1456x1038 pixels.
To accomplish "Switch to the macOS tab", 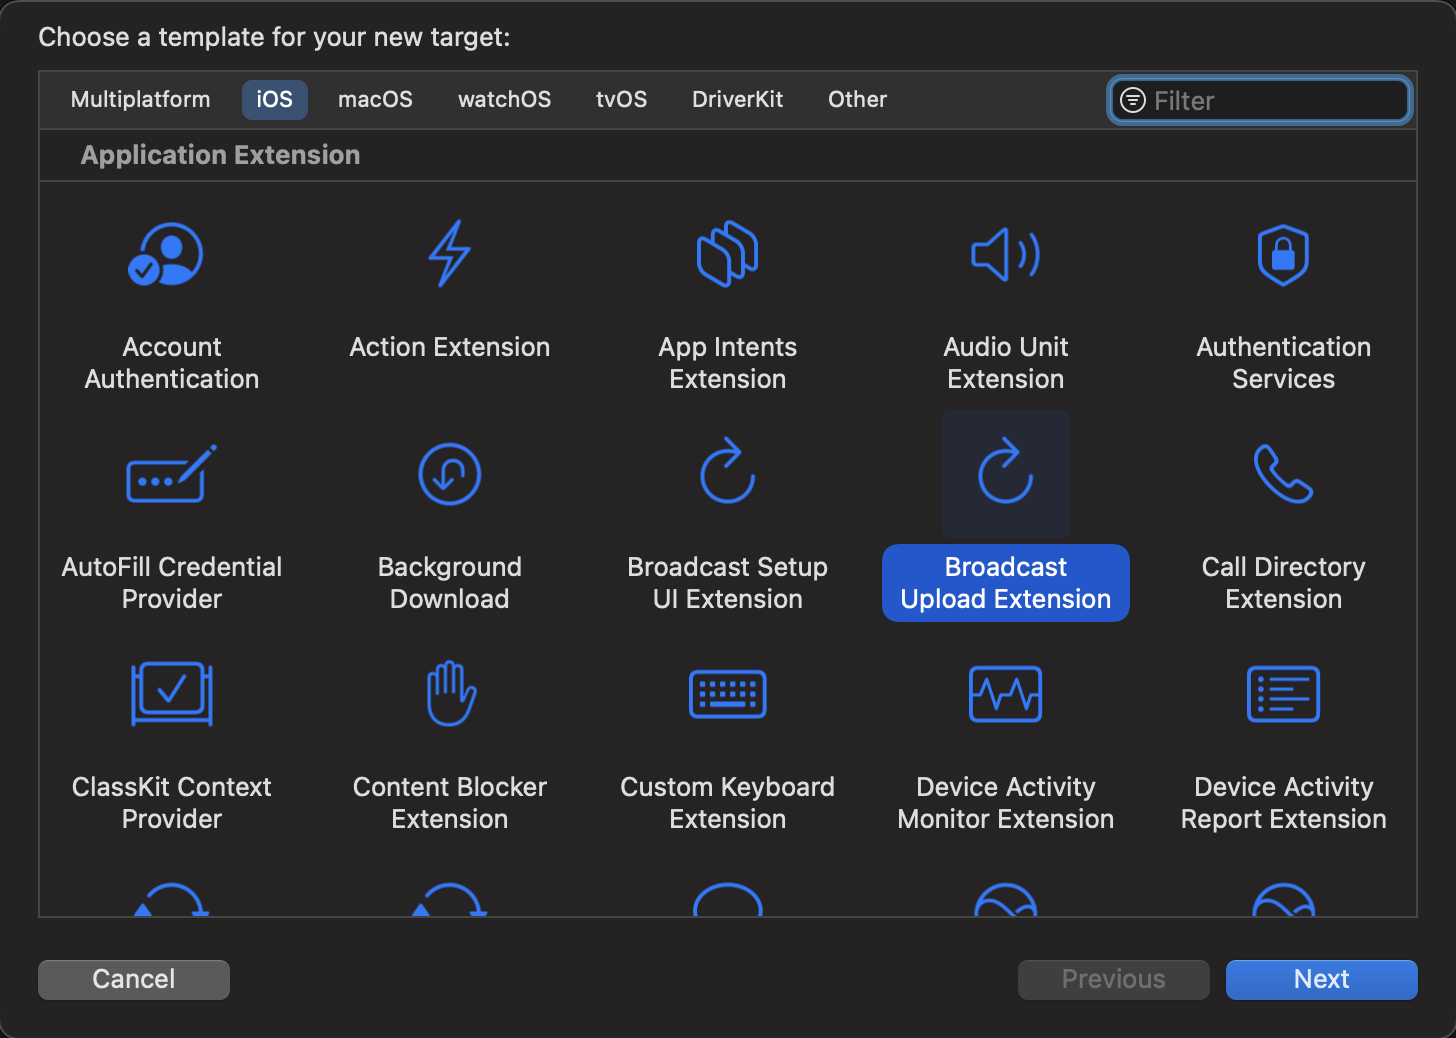I will 375,100.
